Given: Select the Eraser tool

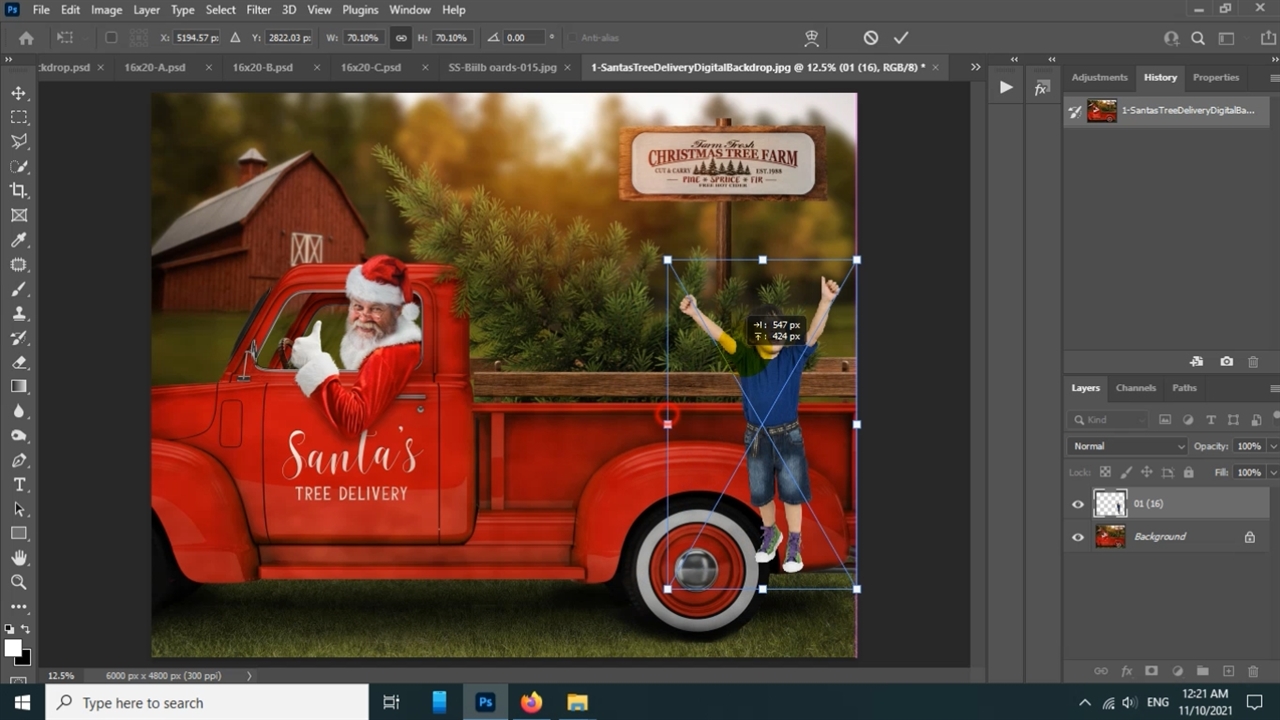Looking at the screenshot, I should click(x=19, y=362).
